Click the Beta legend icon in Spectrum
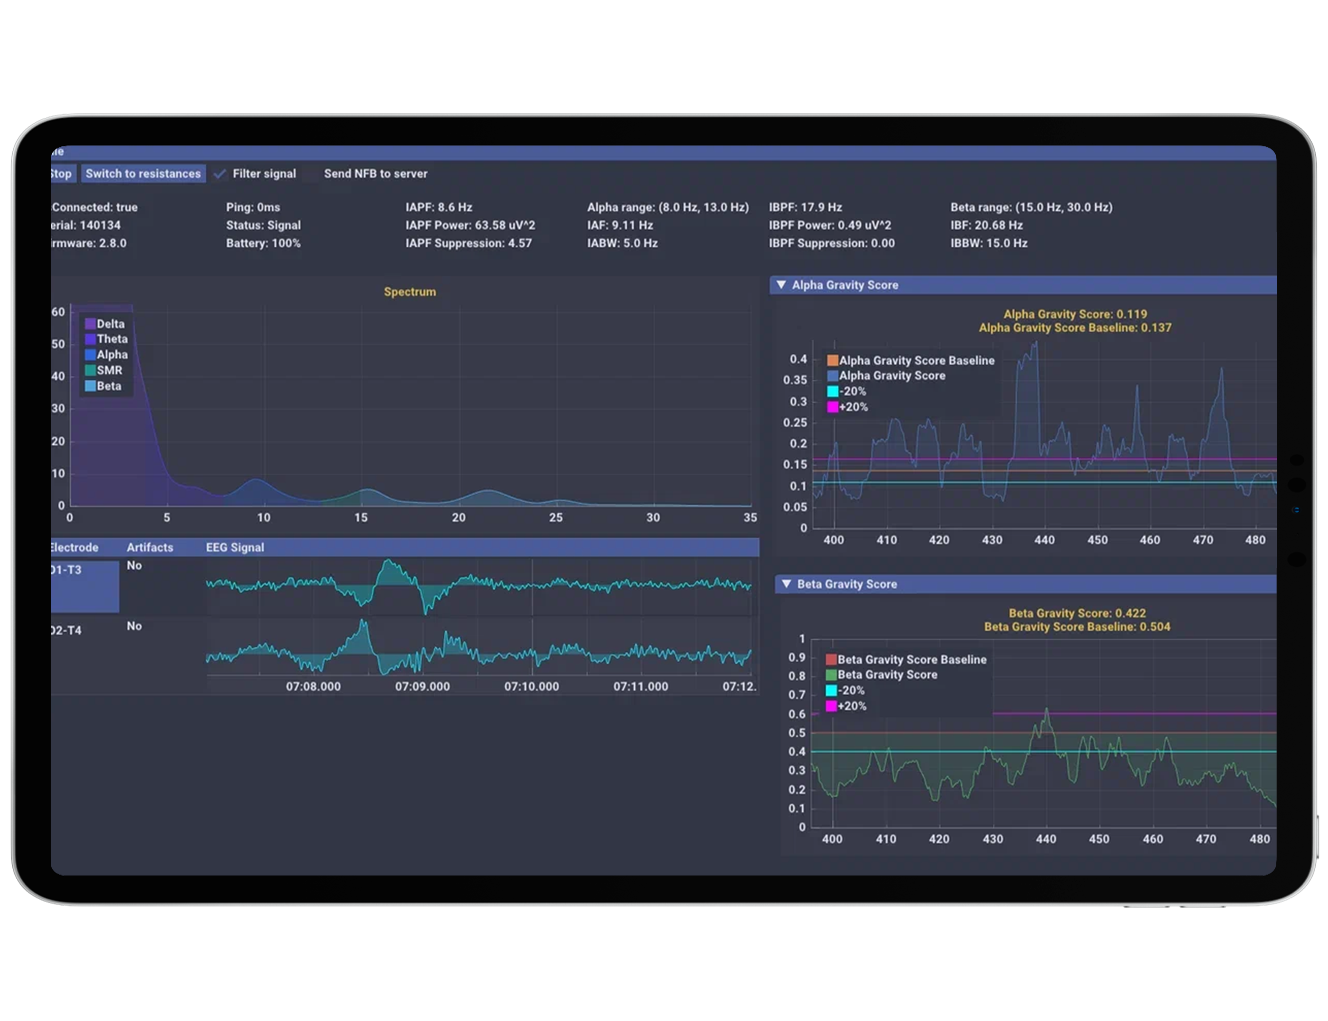This screenshot has width=1328, height=1021. click(x=90, y=386)
